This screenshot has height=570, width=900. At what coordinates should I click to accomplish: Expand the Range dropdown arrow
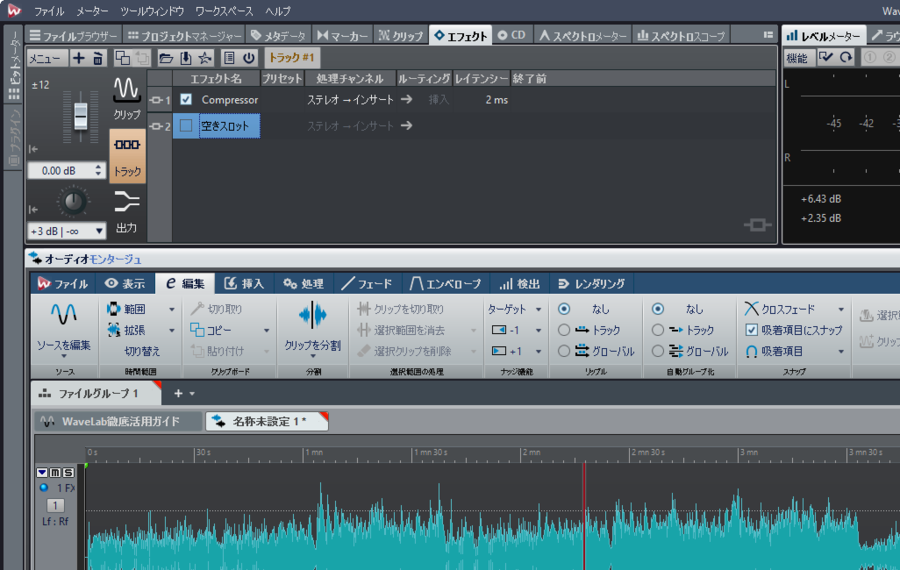pyautogui.click(x=172, y=309)
